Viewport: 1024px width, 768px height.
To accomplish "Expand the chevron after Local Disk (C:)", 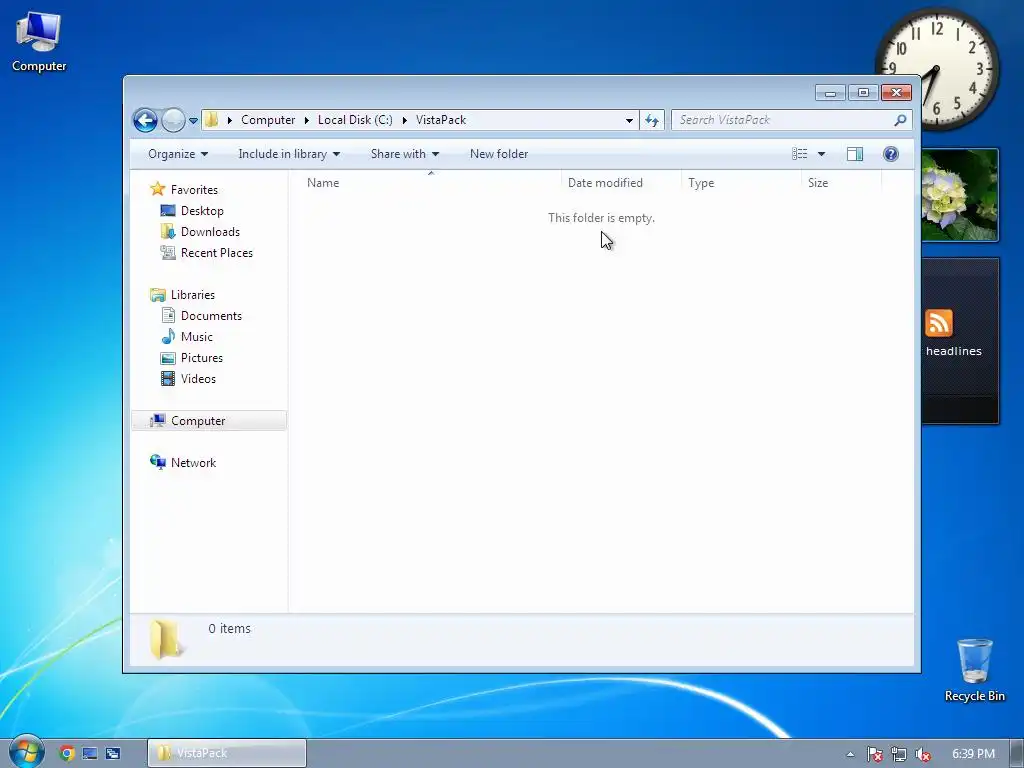I will 404,120.
